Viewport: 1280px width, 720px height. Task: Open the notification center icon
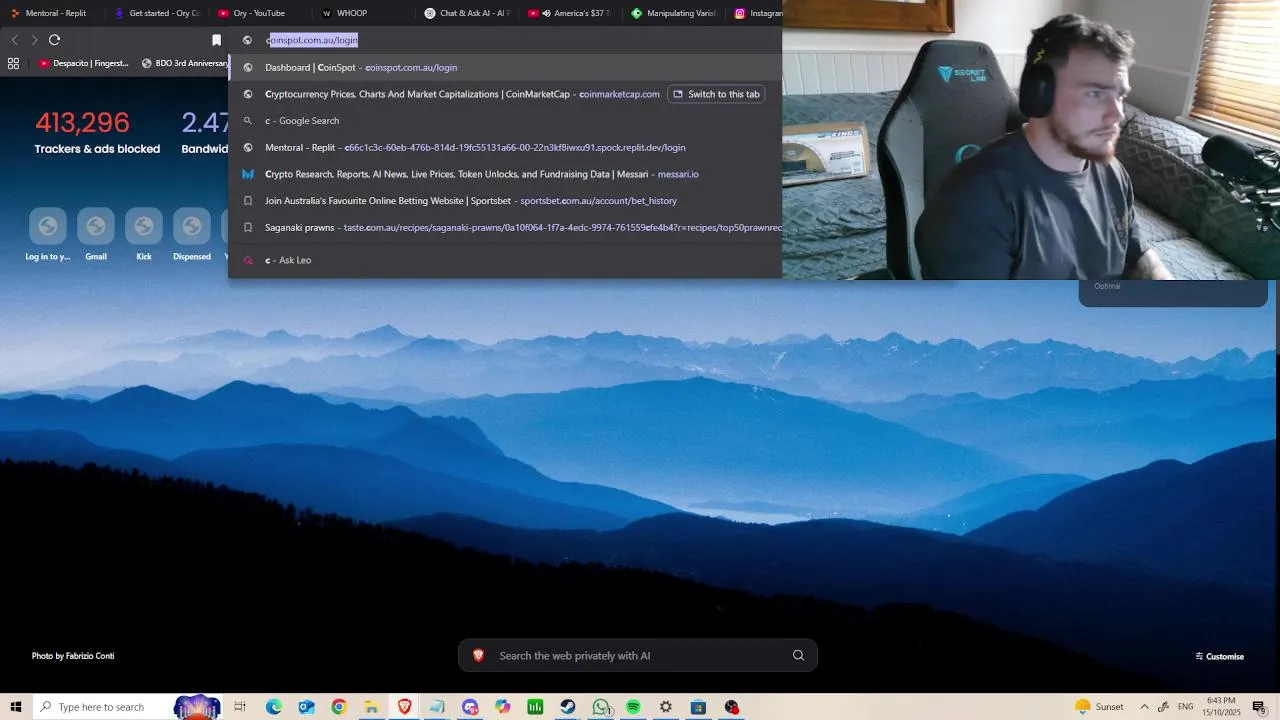tap(1259, 707)
